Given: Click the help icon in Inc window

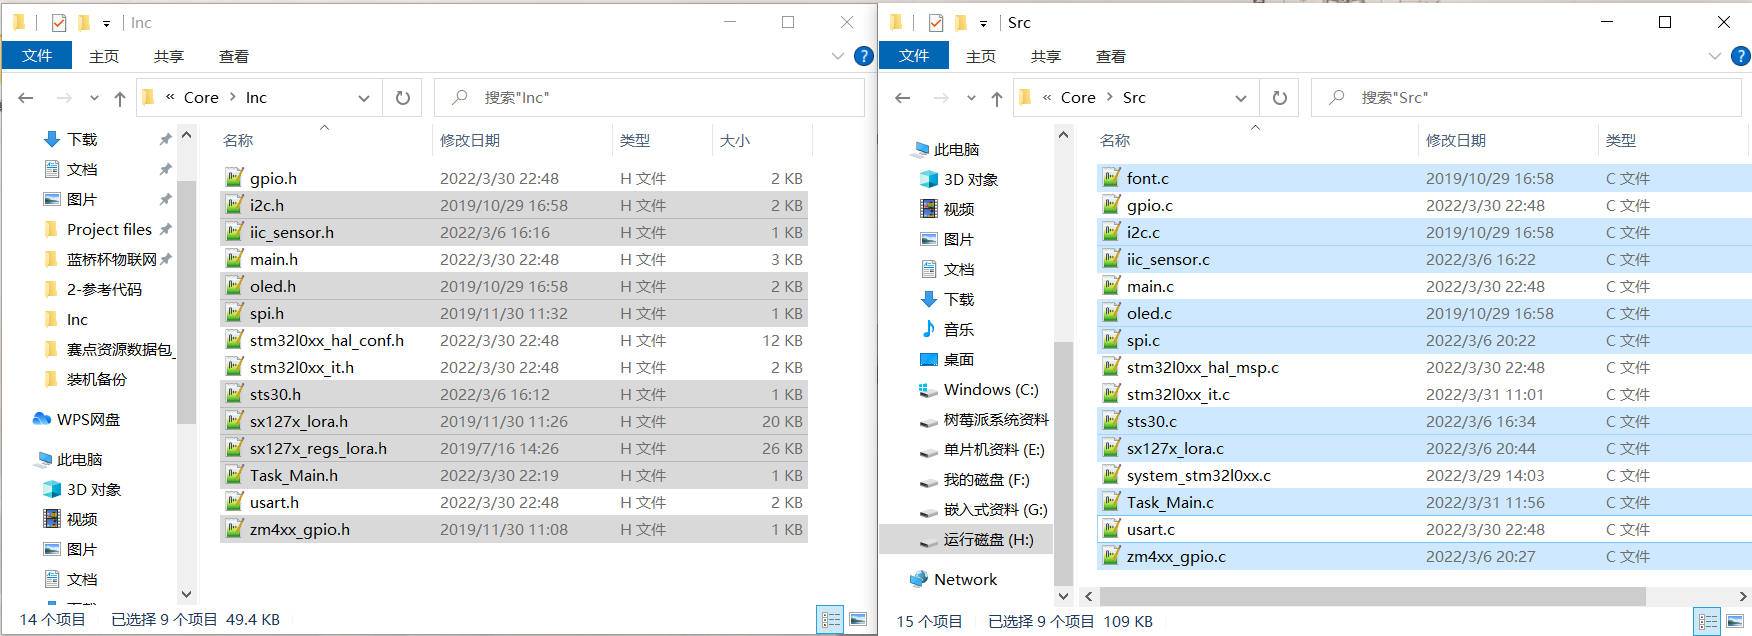Looking at the screenshot, I should 864,57.
